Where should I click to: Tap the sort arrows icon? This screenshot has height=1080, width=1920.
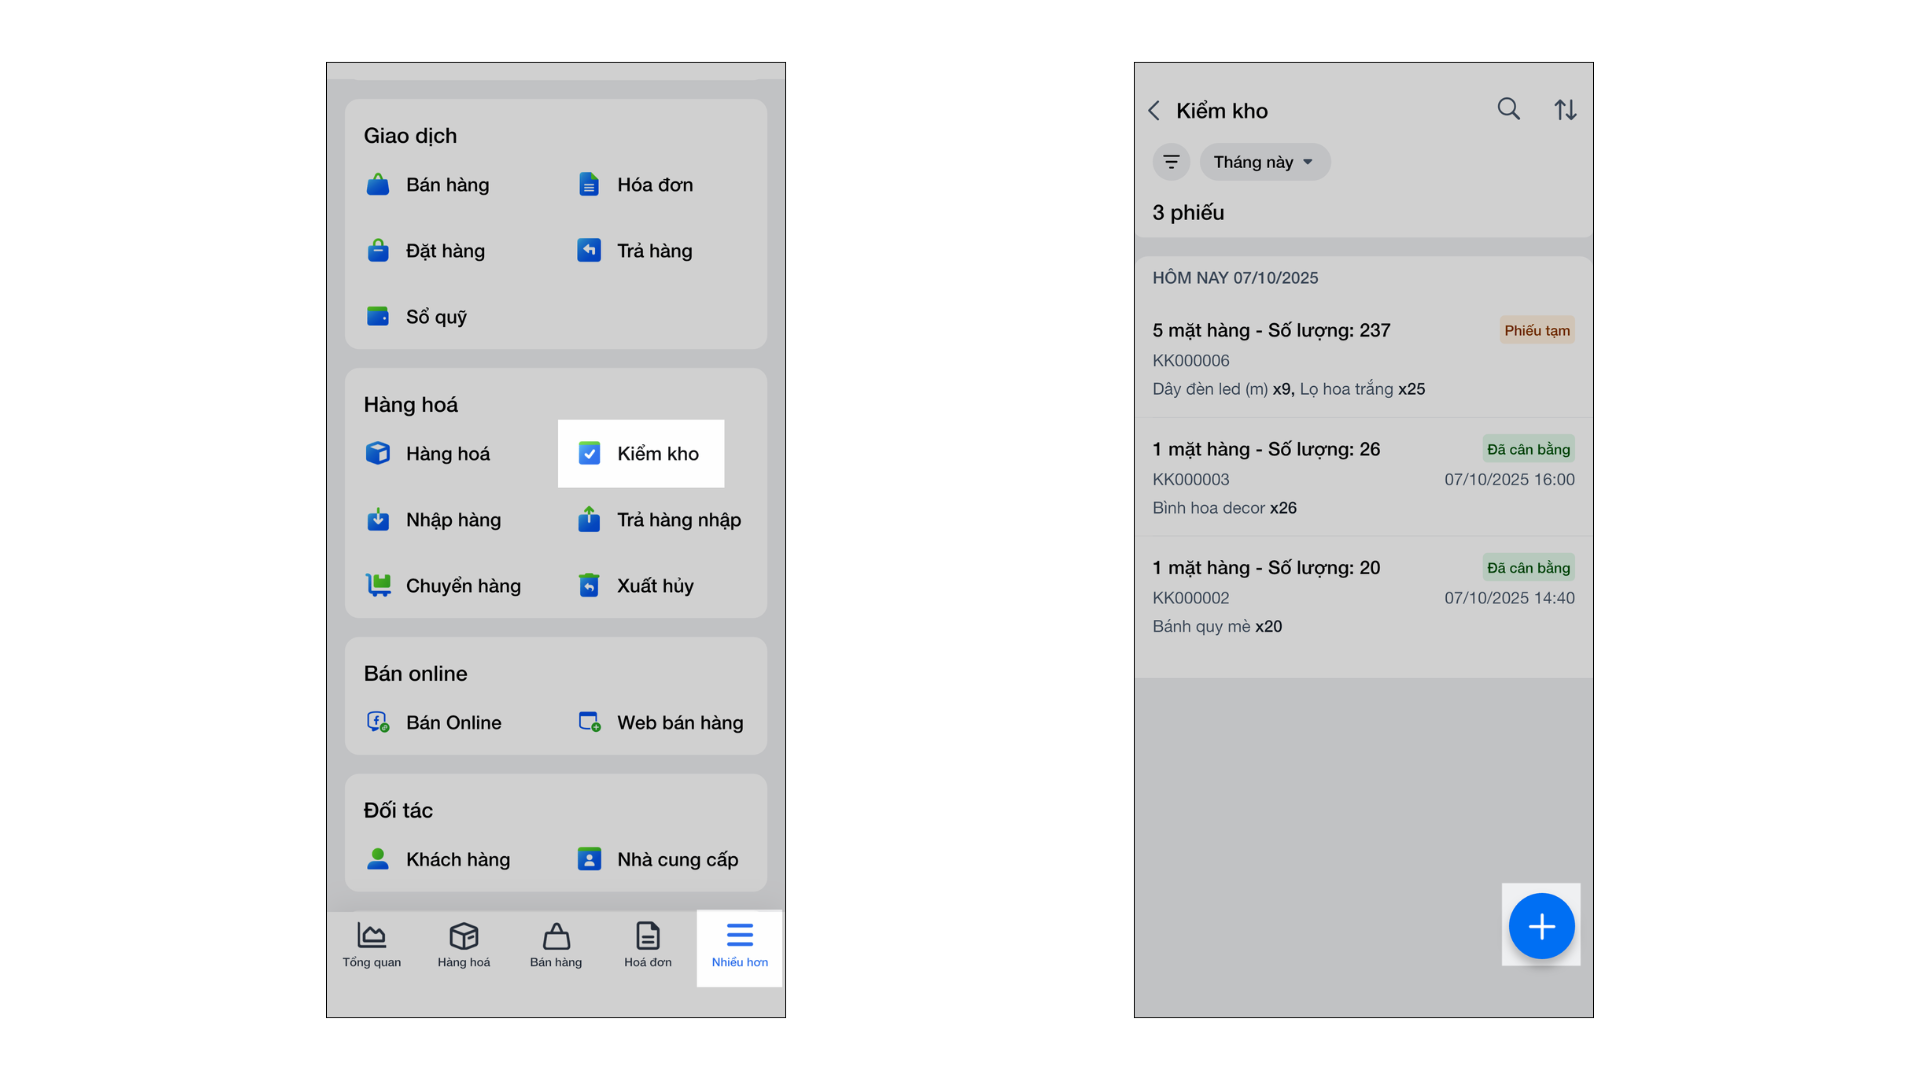(x=1565, y=110)
